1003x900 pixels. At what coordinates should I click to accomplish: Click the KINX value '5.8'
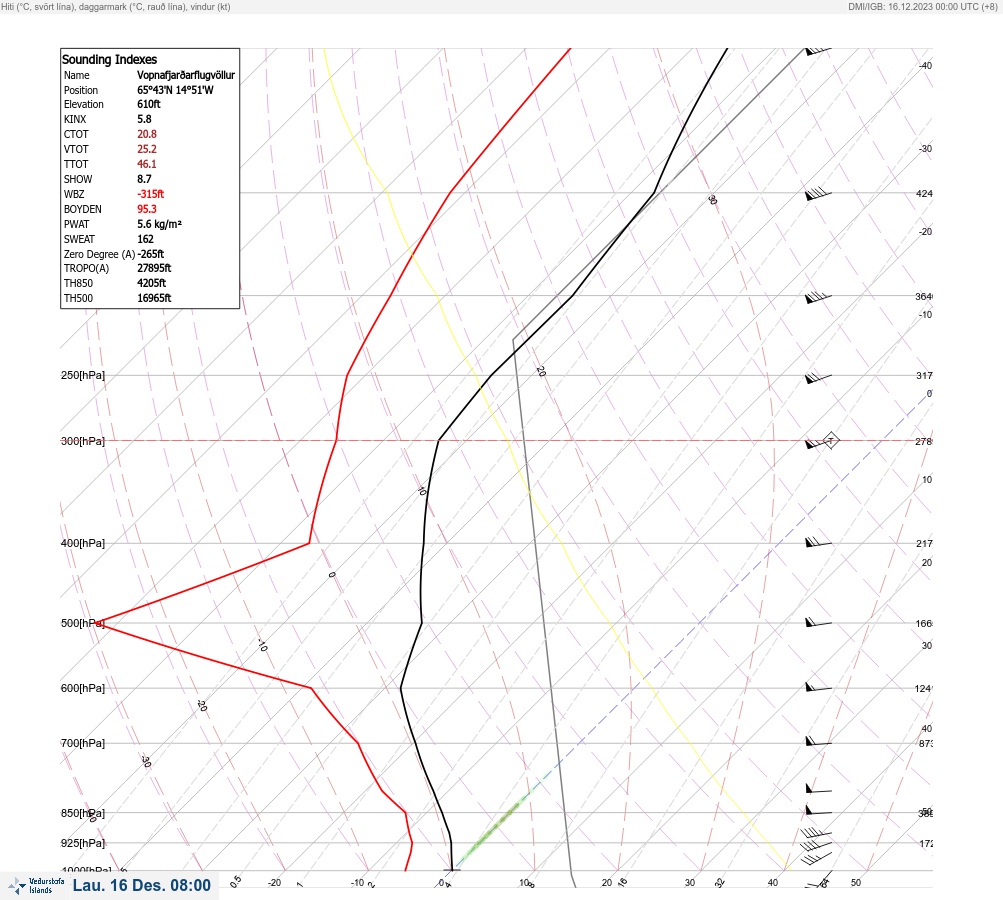click(145, 119)
